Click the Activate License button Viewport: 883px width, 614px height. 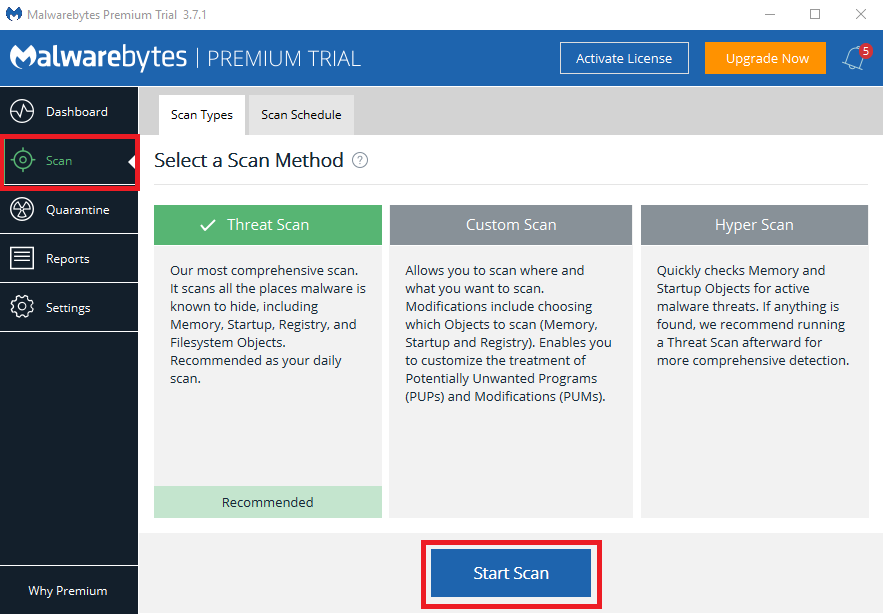624,58
